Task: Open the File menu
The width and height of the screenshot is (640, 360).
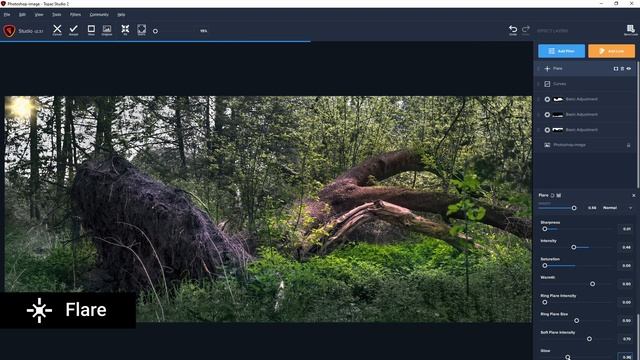Action: coord(7,14)
